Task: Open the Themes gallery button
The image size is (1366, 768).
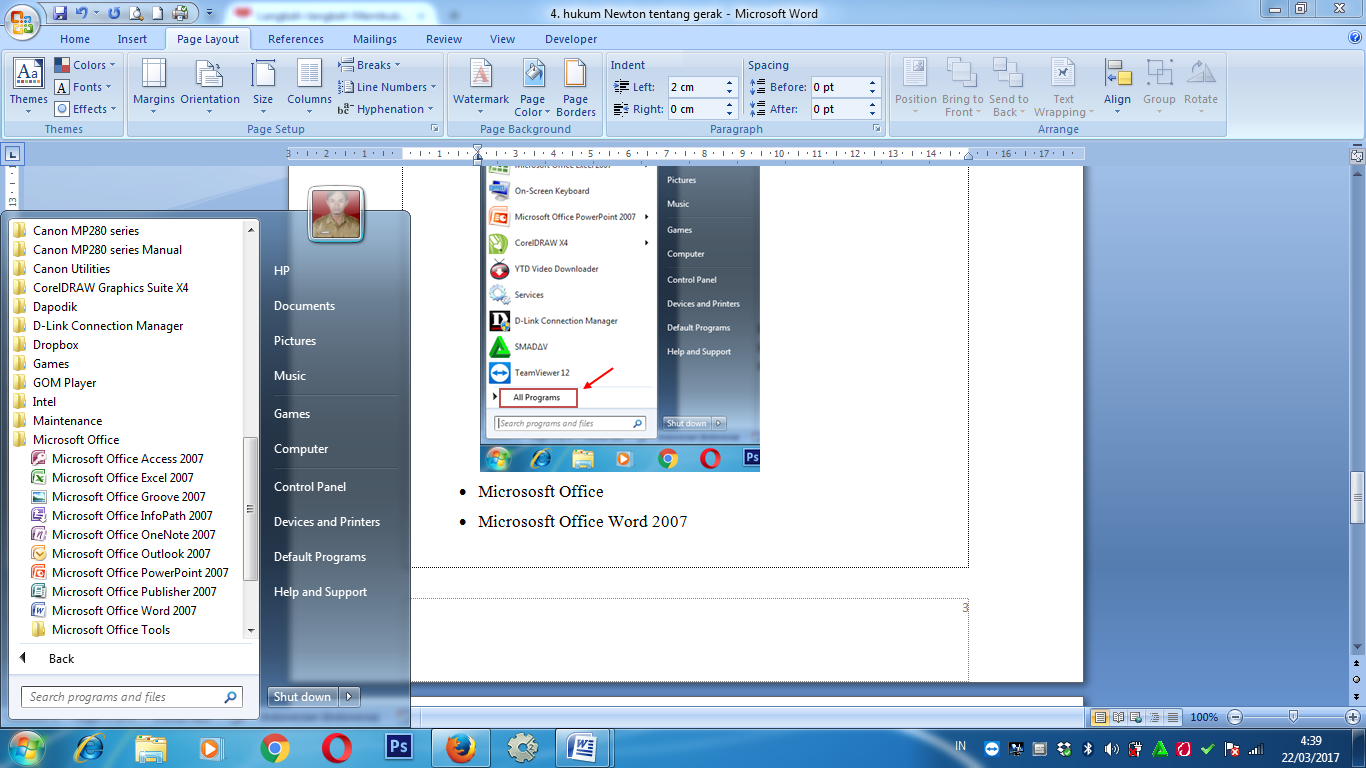Action: pyautogui.click(x=28, y=86)
